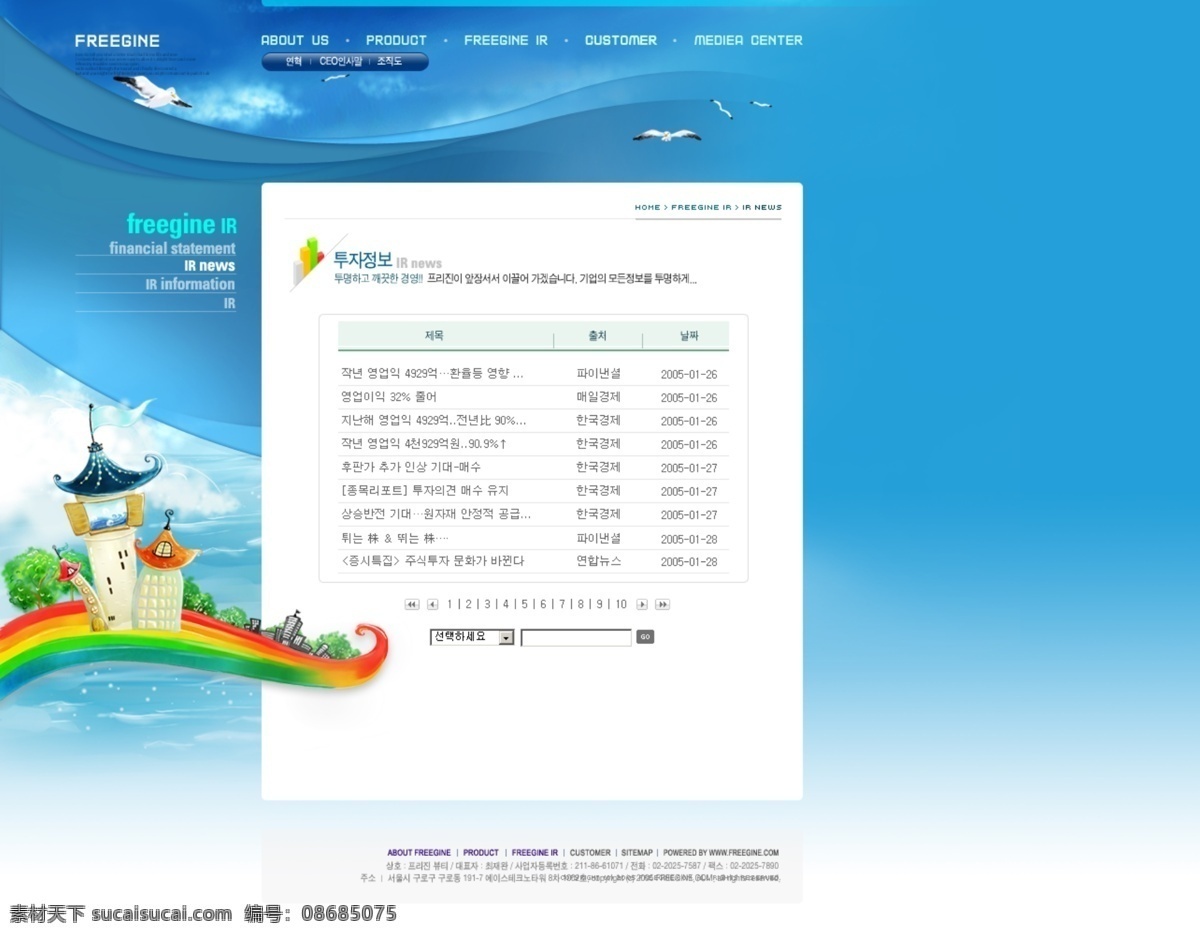Open IR news in sidebar

click(x=210, y=266)
